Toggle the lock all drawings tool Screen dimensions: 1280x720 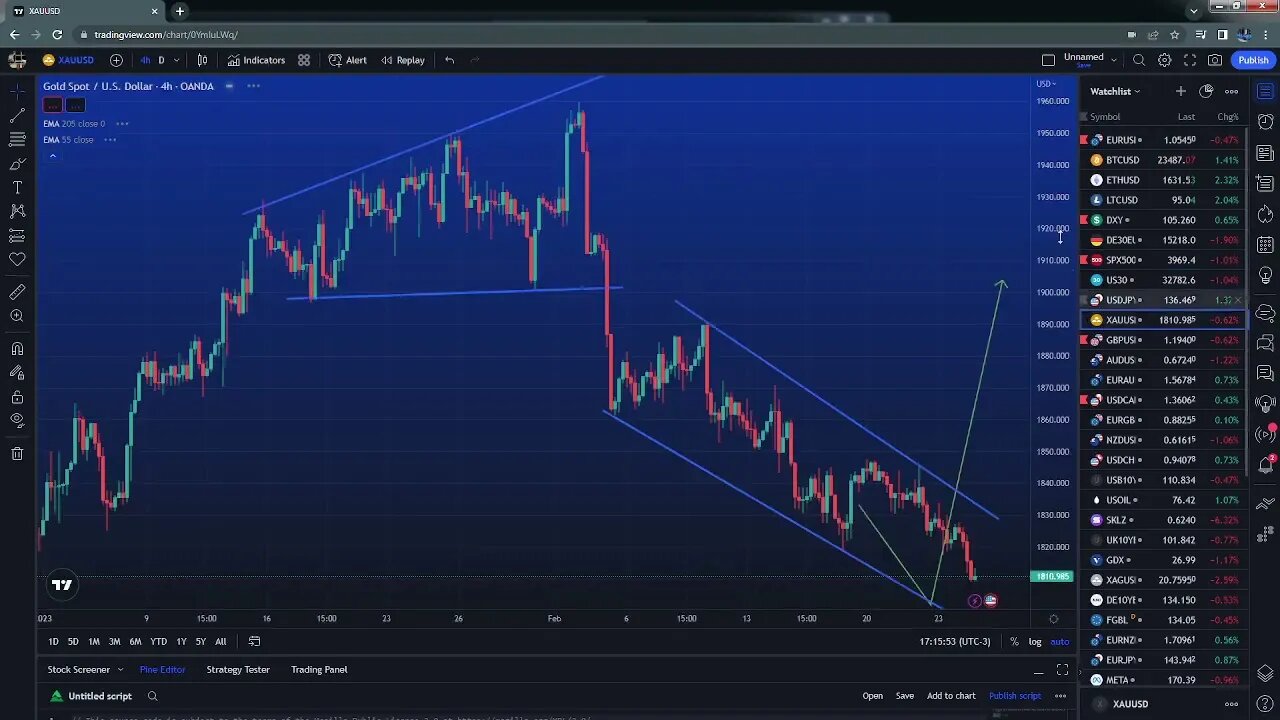pyautogui.click(x=17, y=397)
